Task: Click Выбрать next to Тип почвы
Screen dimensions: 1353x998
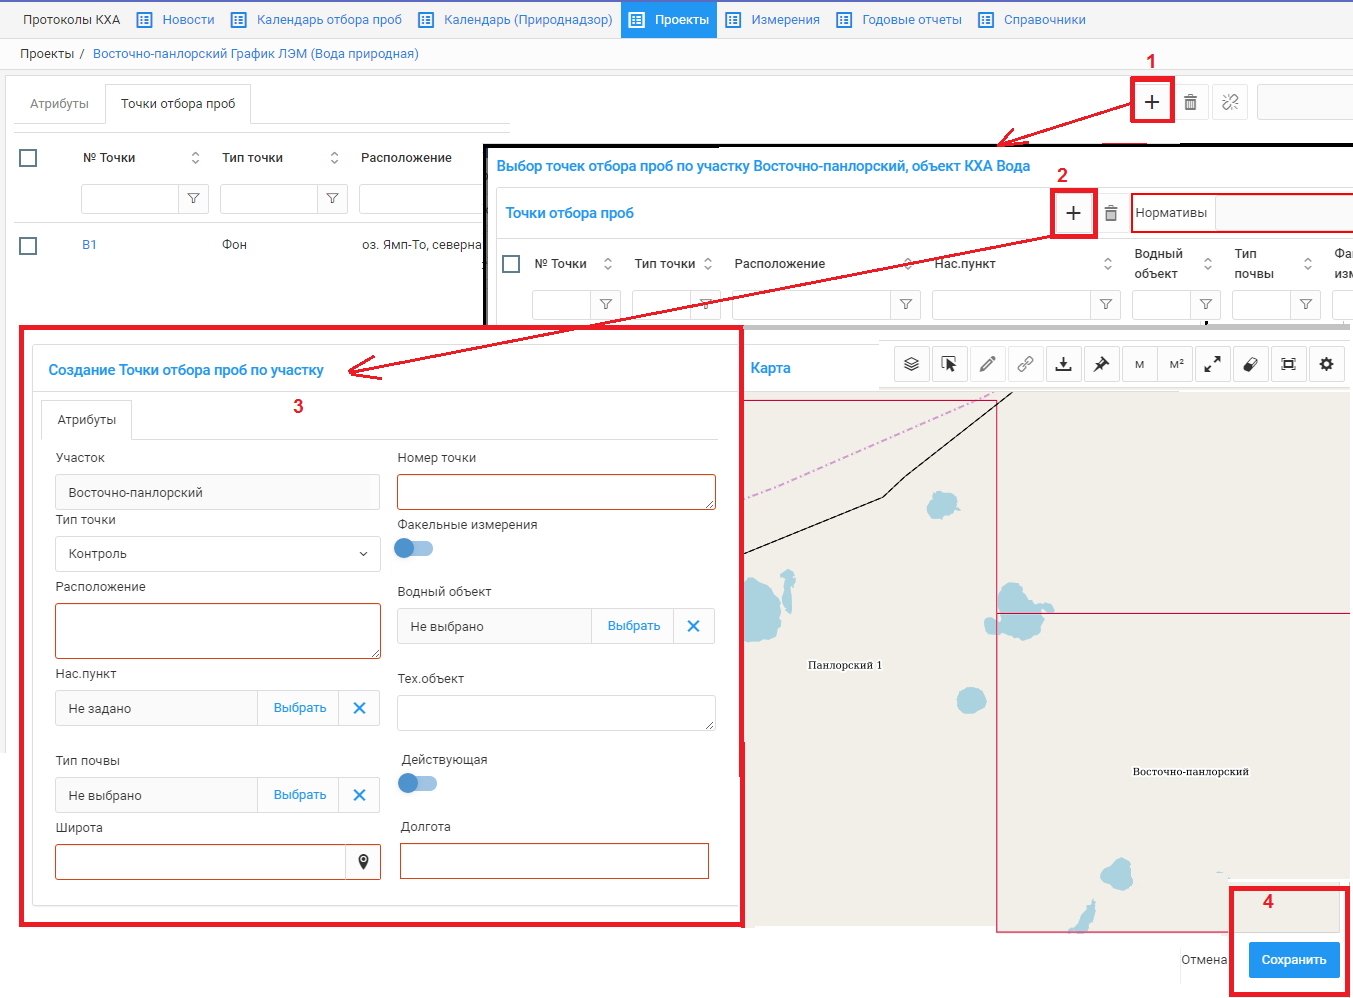Action: 300,795
